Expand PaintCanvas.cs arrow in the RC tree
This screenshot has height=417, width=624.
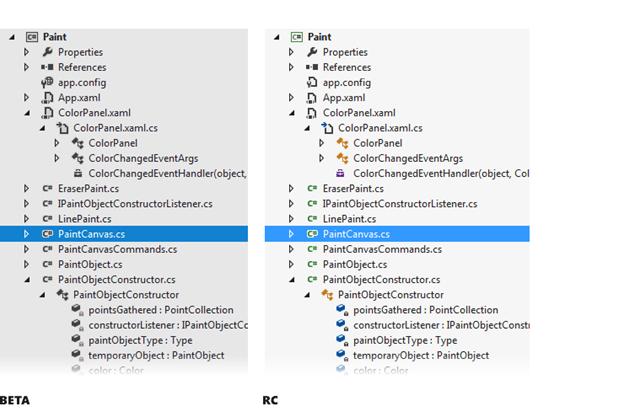291,234
